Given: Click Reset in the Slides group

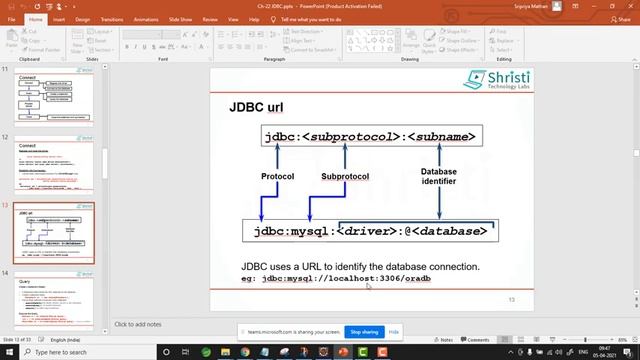Looking at the screenshot, I should 97,40.
